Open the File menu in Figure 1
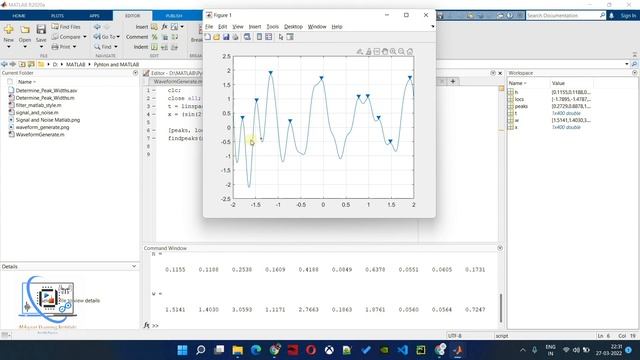The height and width of the screenshot is (360, 640). pos(209,27)
